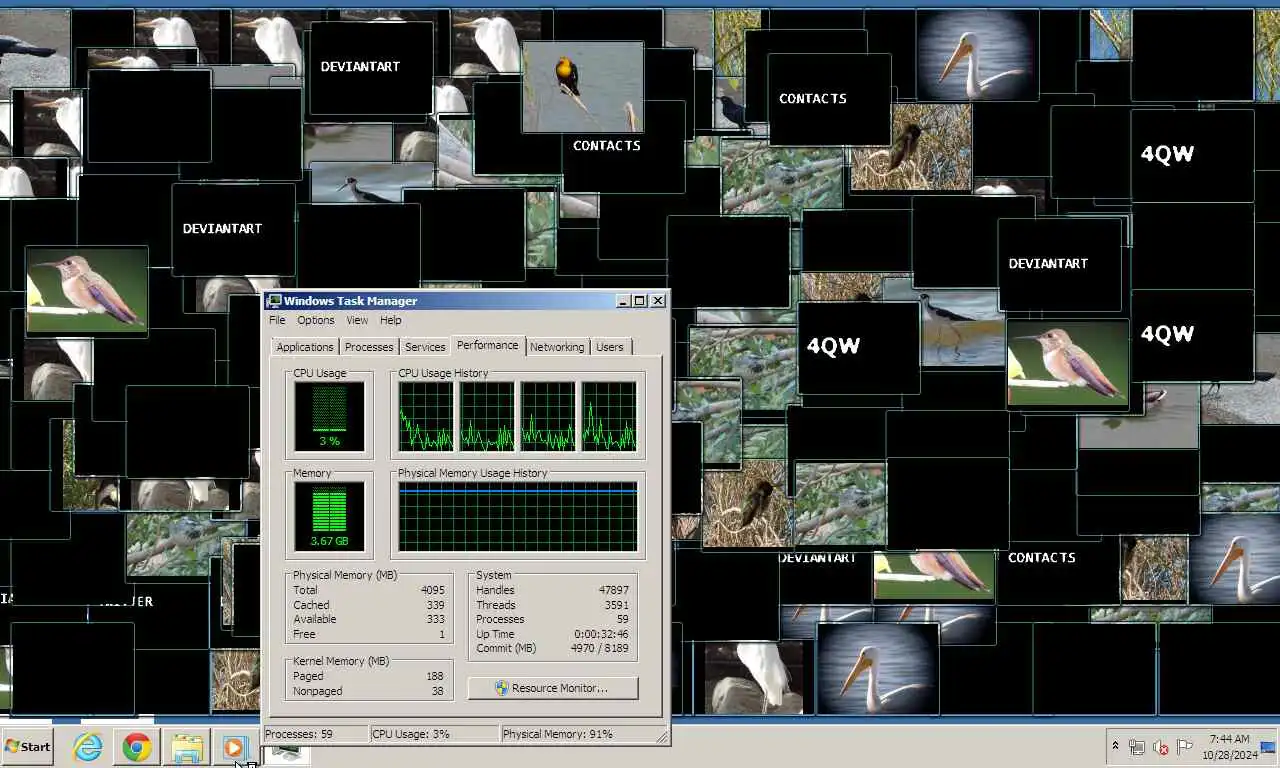1280x768 pixels.
Task: Click the 'Windows Task Manager' title text
Action: [350, 301]
